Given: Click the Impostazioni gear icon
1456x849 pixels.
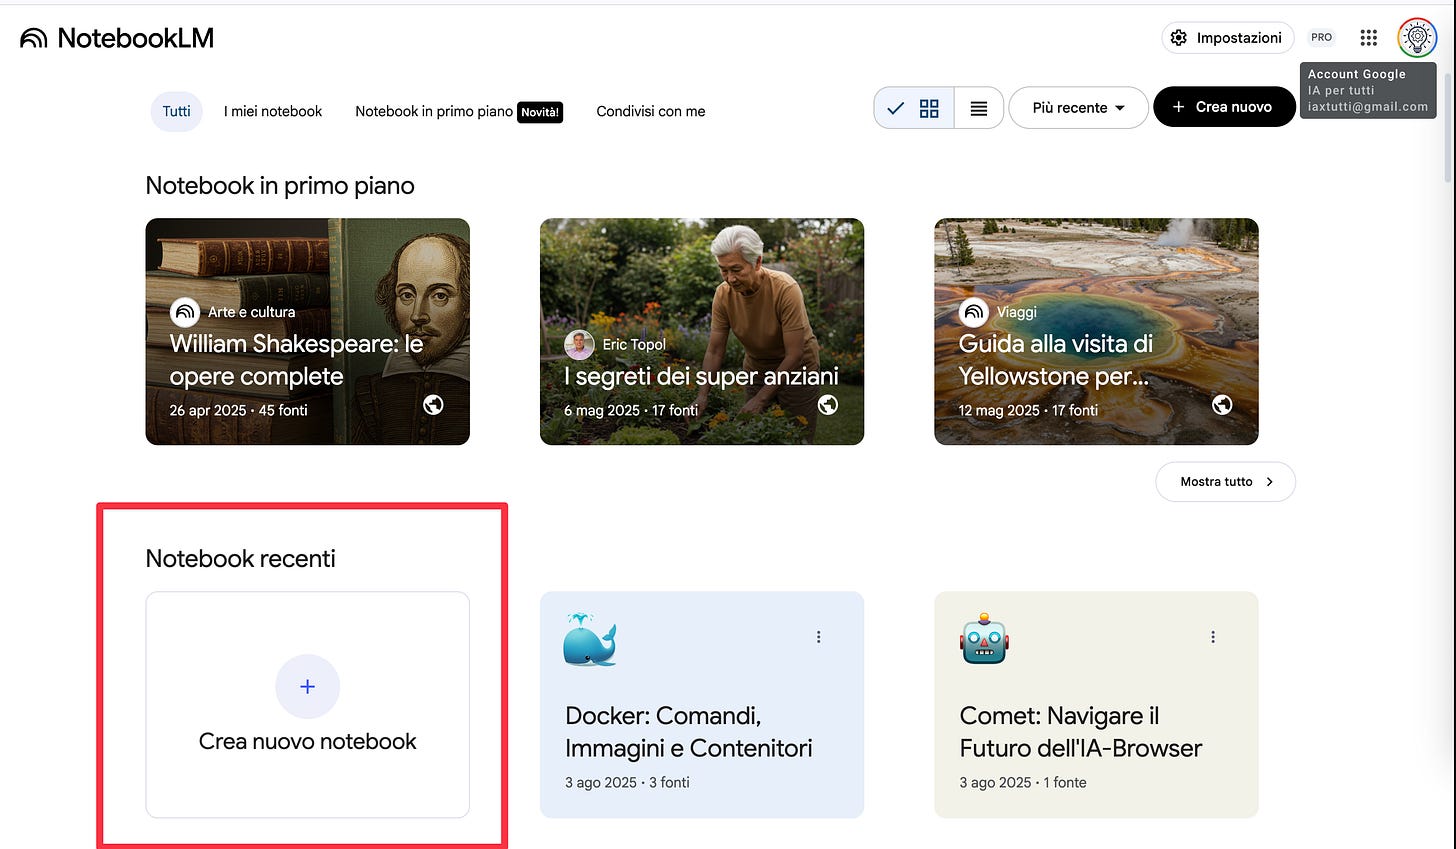Looking at the screenshot, I should (1179, 38).
